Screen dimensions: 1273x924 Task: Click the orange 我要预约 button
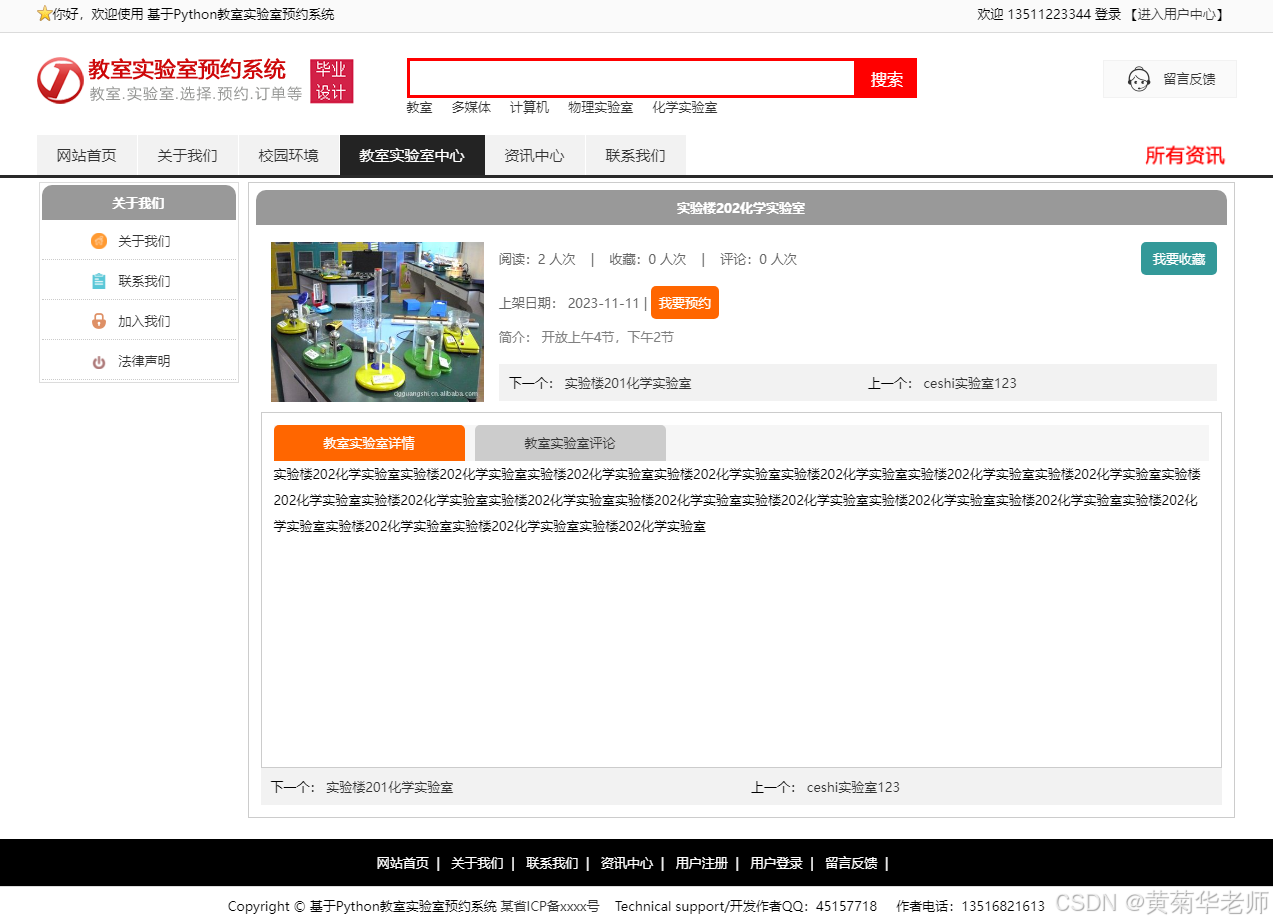[684, 303]
